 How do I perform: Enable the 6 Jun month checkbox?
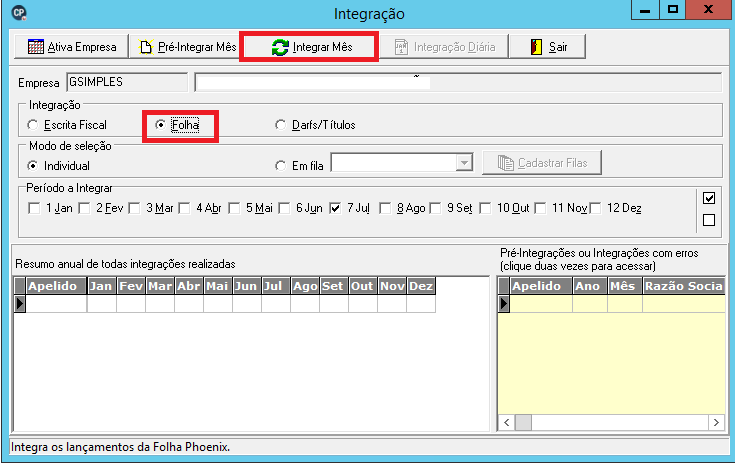[285, 208]
